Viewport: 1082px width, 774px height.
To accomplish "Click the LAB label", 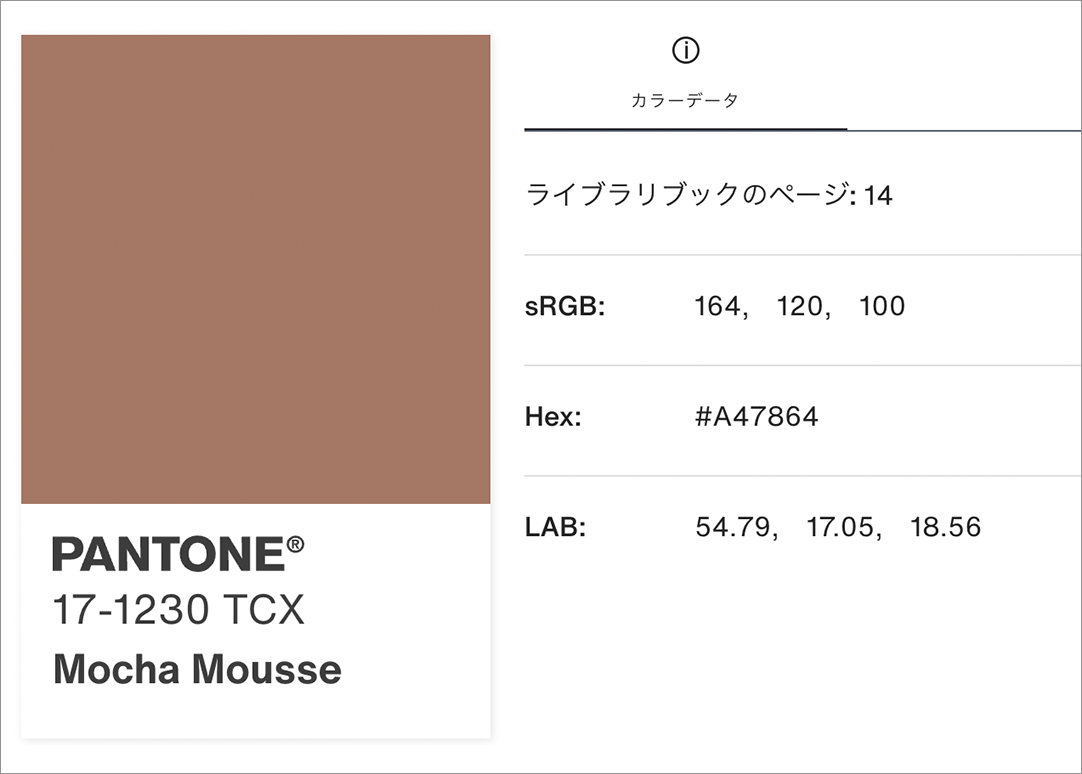I will click(555, 527).
